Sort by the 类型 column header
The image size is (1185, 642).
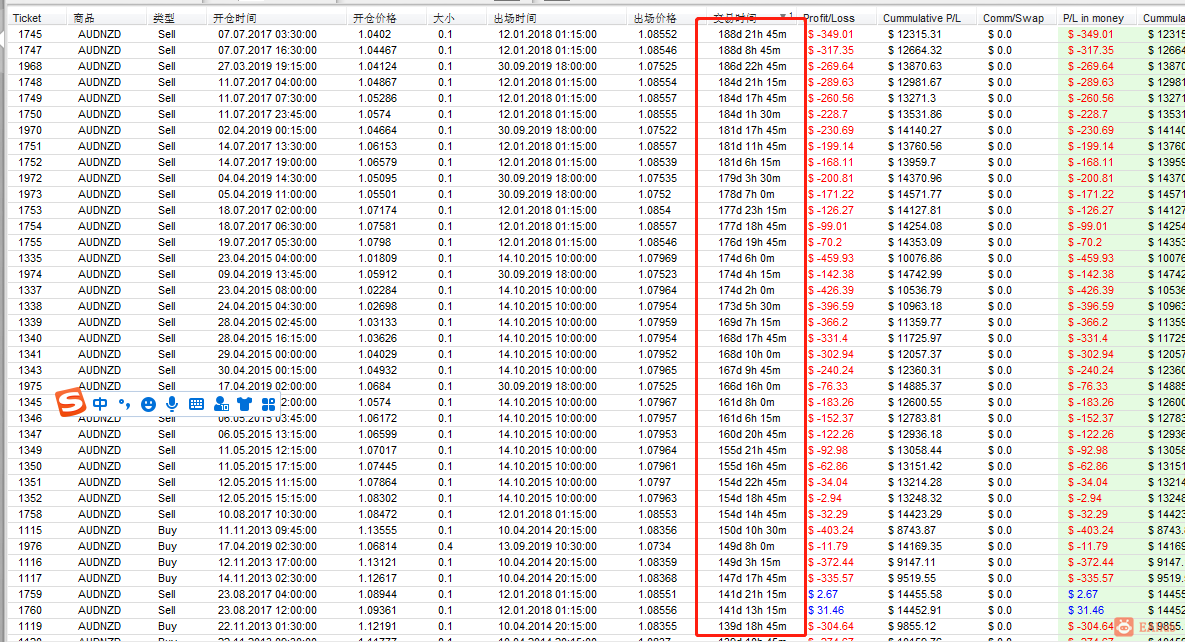point(163,17)
